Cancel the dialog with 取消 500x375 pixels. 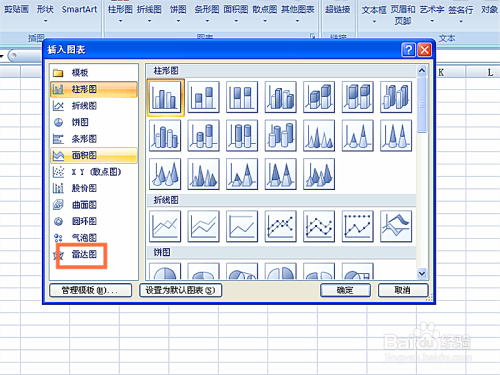[403, 290]
